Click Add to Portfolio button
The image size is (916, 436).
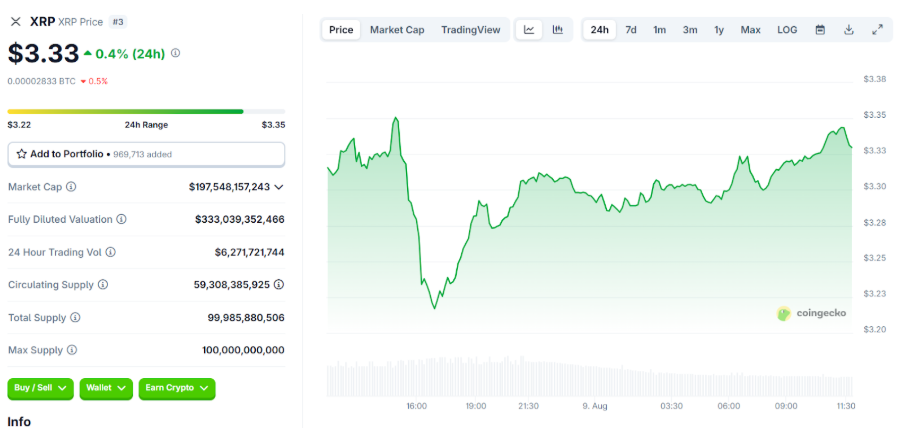146,154
